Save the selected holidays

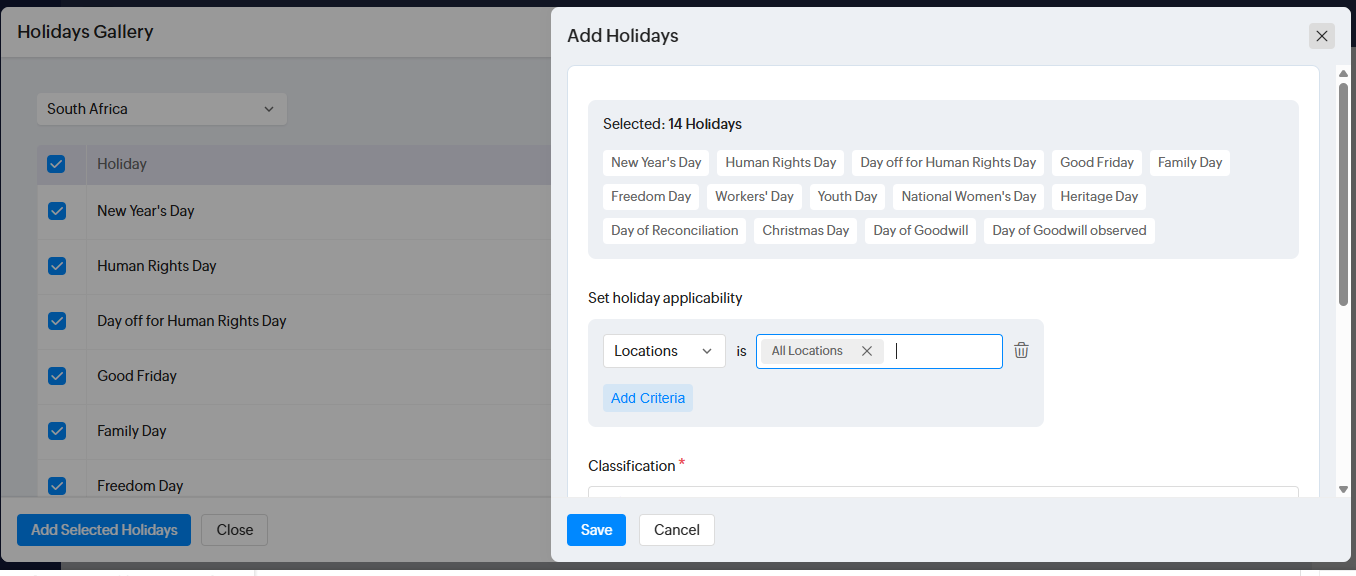click(596, 530)
